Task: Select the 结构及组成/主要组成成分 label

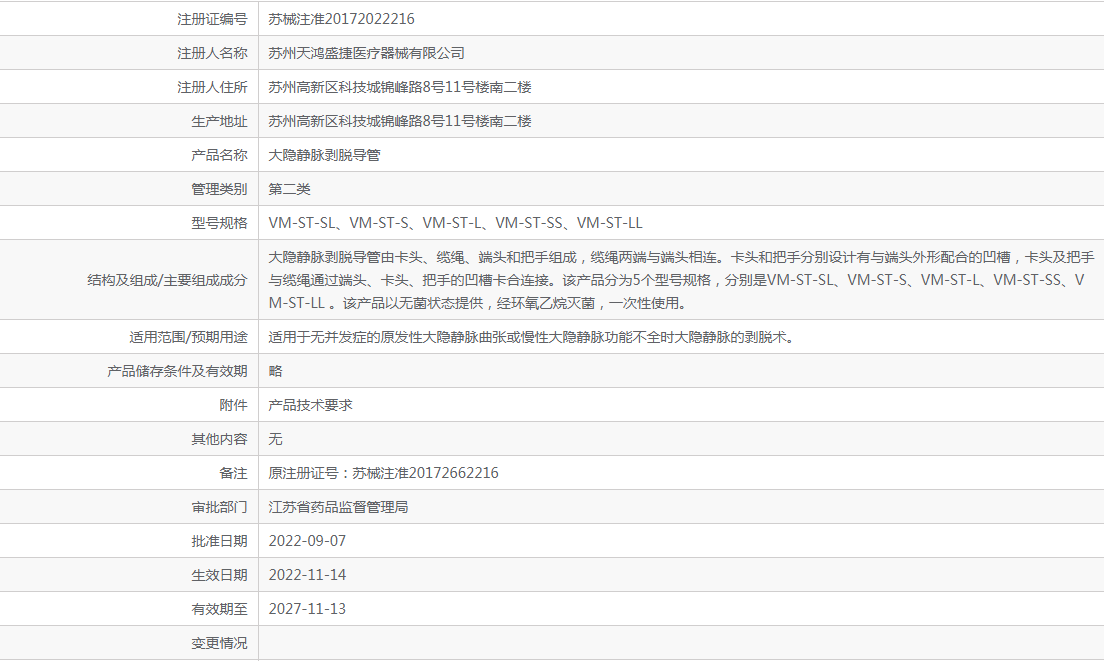Action: (168, 280)
